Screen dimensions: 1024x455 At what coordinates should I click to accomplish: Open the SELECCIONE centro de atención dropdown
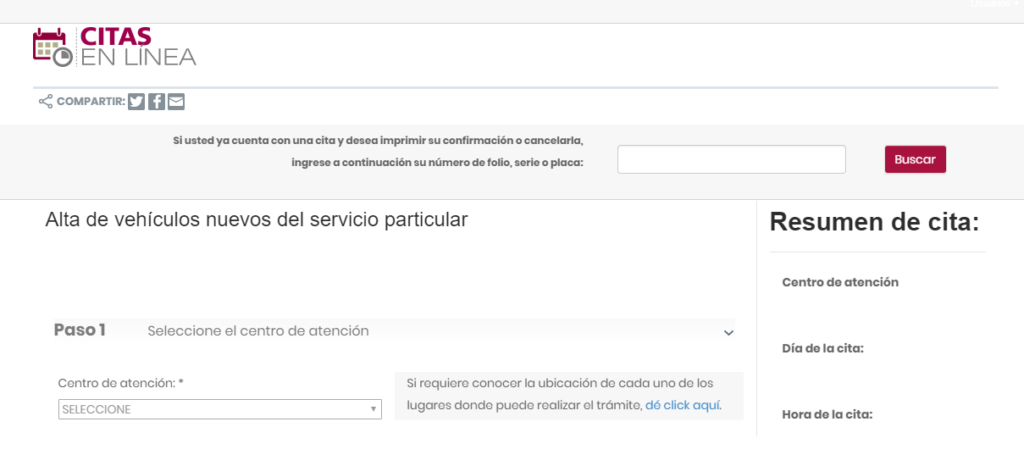219,409
